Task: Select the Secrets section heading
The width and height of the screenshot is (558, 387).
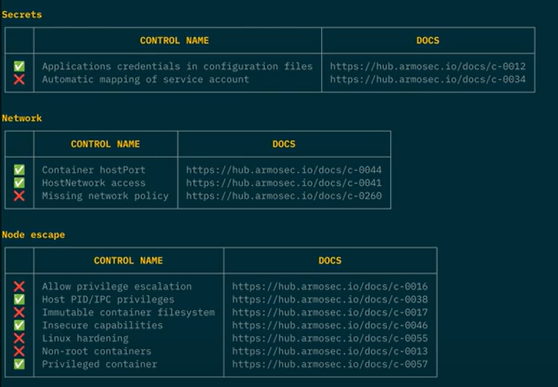Action: tap(22, 15)
